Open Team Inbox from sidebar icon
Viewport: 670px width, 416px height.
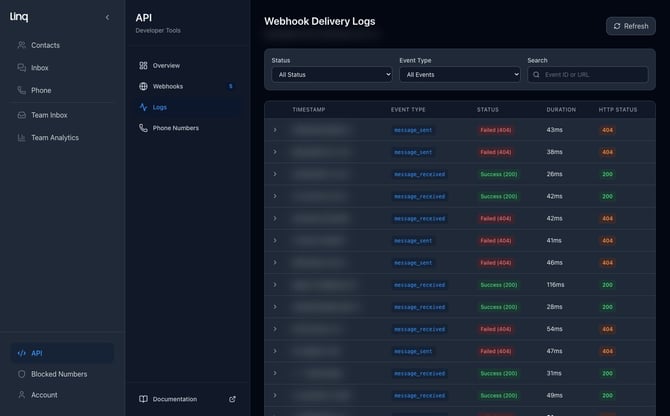[22, 115]
